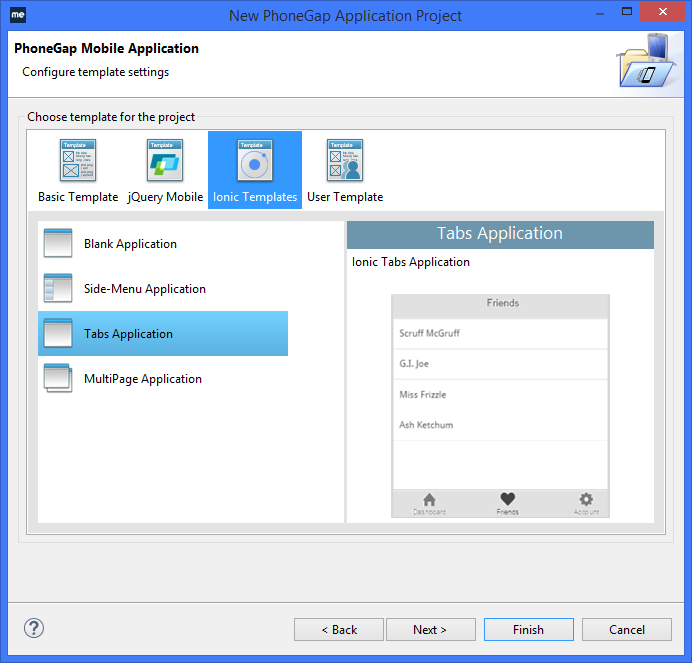The width and height of the screenshot is (692, 663).
Task: Cancel the new project wizard
Action: pyautogui.click(x=627, y=630)
